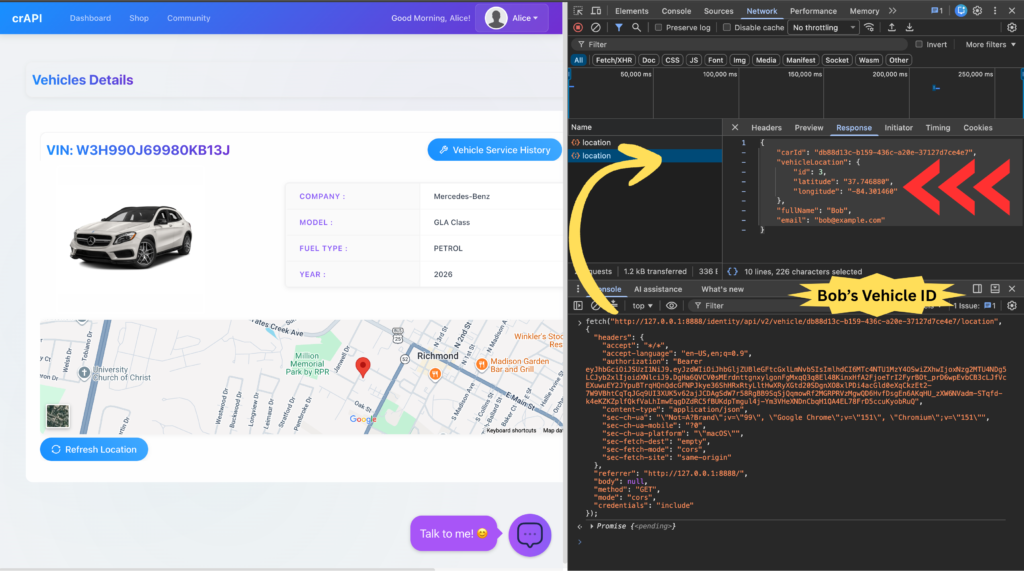
Task: Open Network panel settings gear
Action: 1012,27
